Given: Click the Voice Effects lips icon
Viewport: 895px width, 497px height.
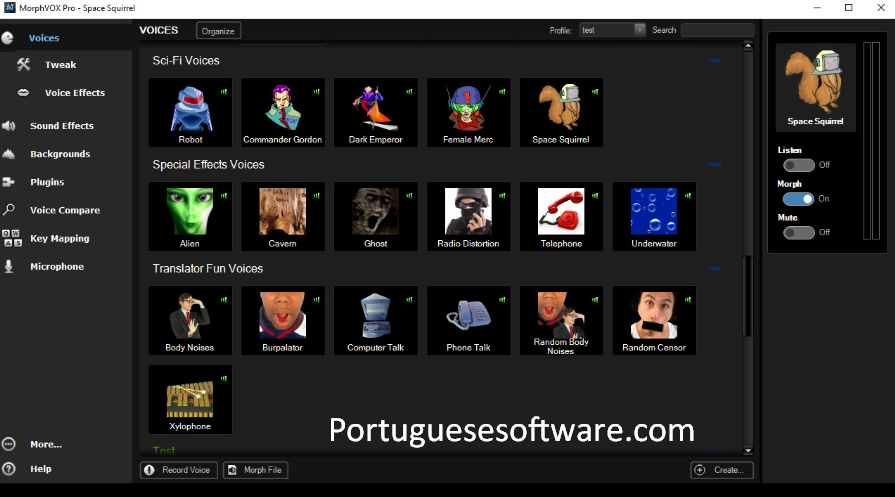Looking at the screenshot, I should point(23,92).
